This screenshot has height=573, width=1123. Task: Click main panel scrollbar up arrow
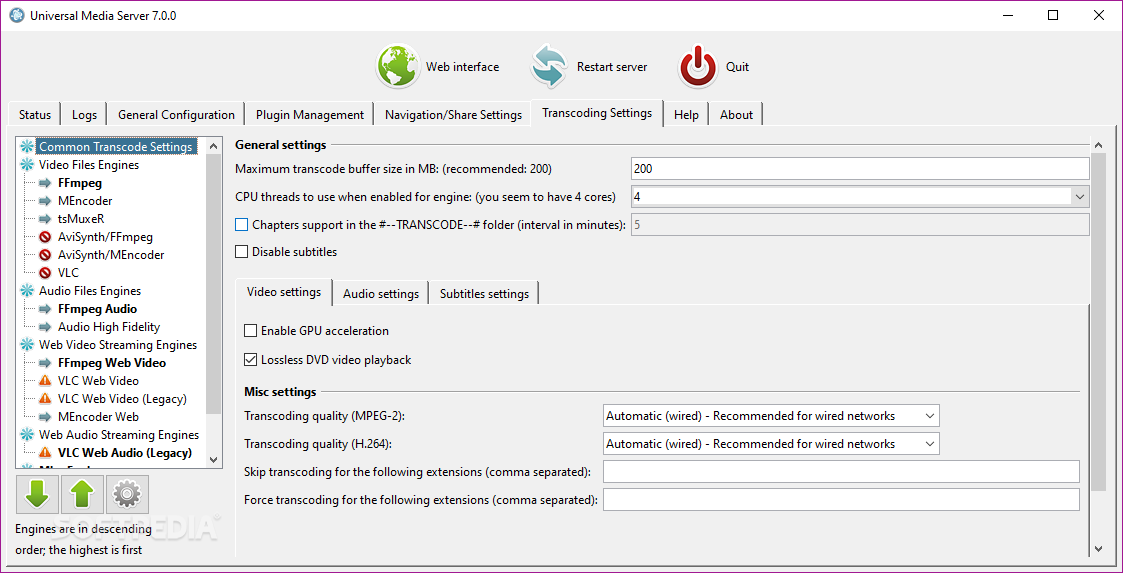pyautogui.click(x=1099, y=145)
